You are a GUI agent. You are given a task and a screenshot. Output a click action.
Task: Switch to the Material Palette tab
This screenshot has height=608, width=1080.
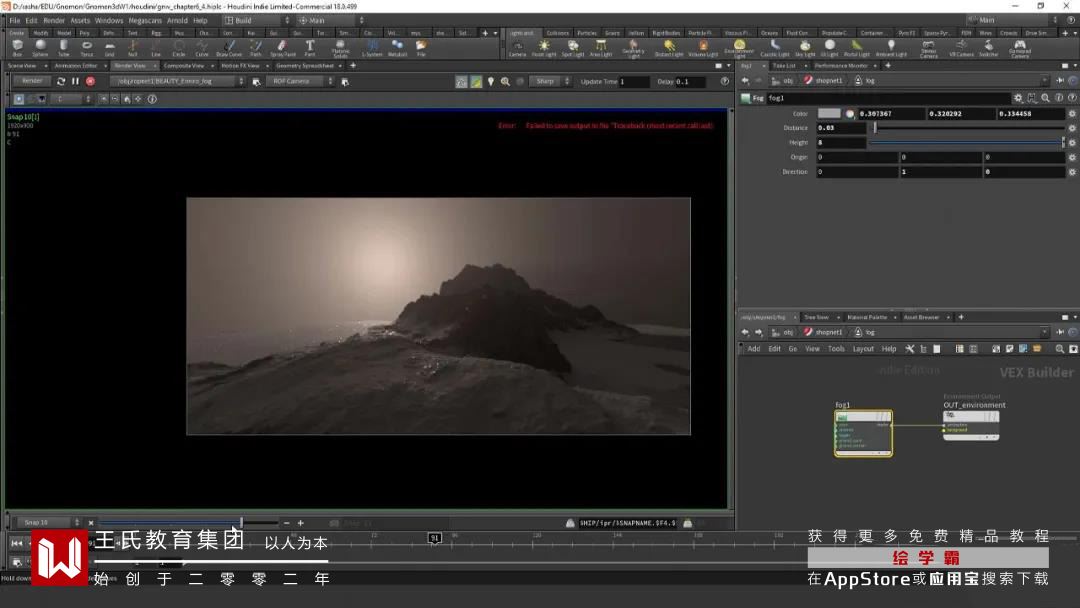pyautogui.click(x=866, y=317)
